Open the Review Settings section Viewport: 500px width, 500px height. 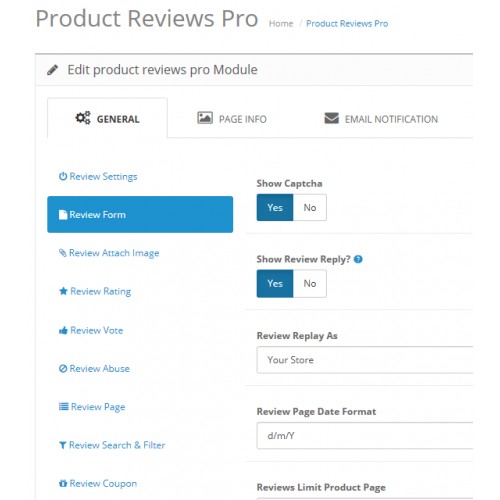(x=98, y=176)
